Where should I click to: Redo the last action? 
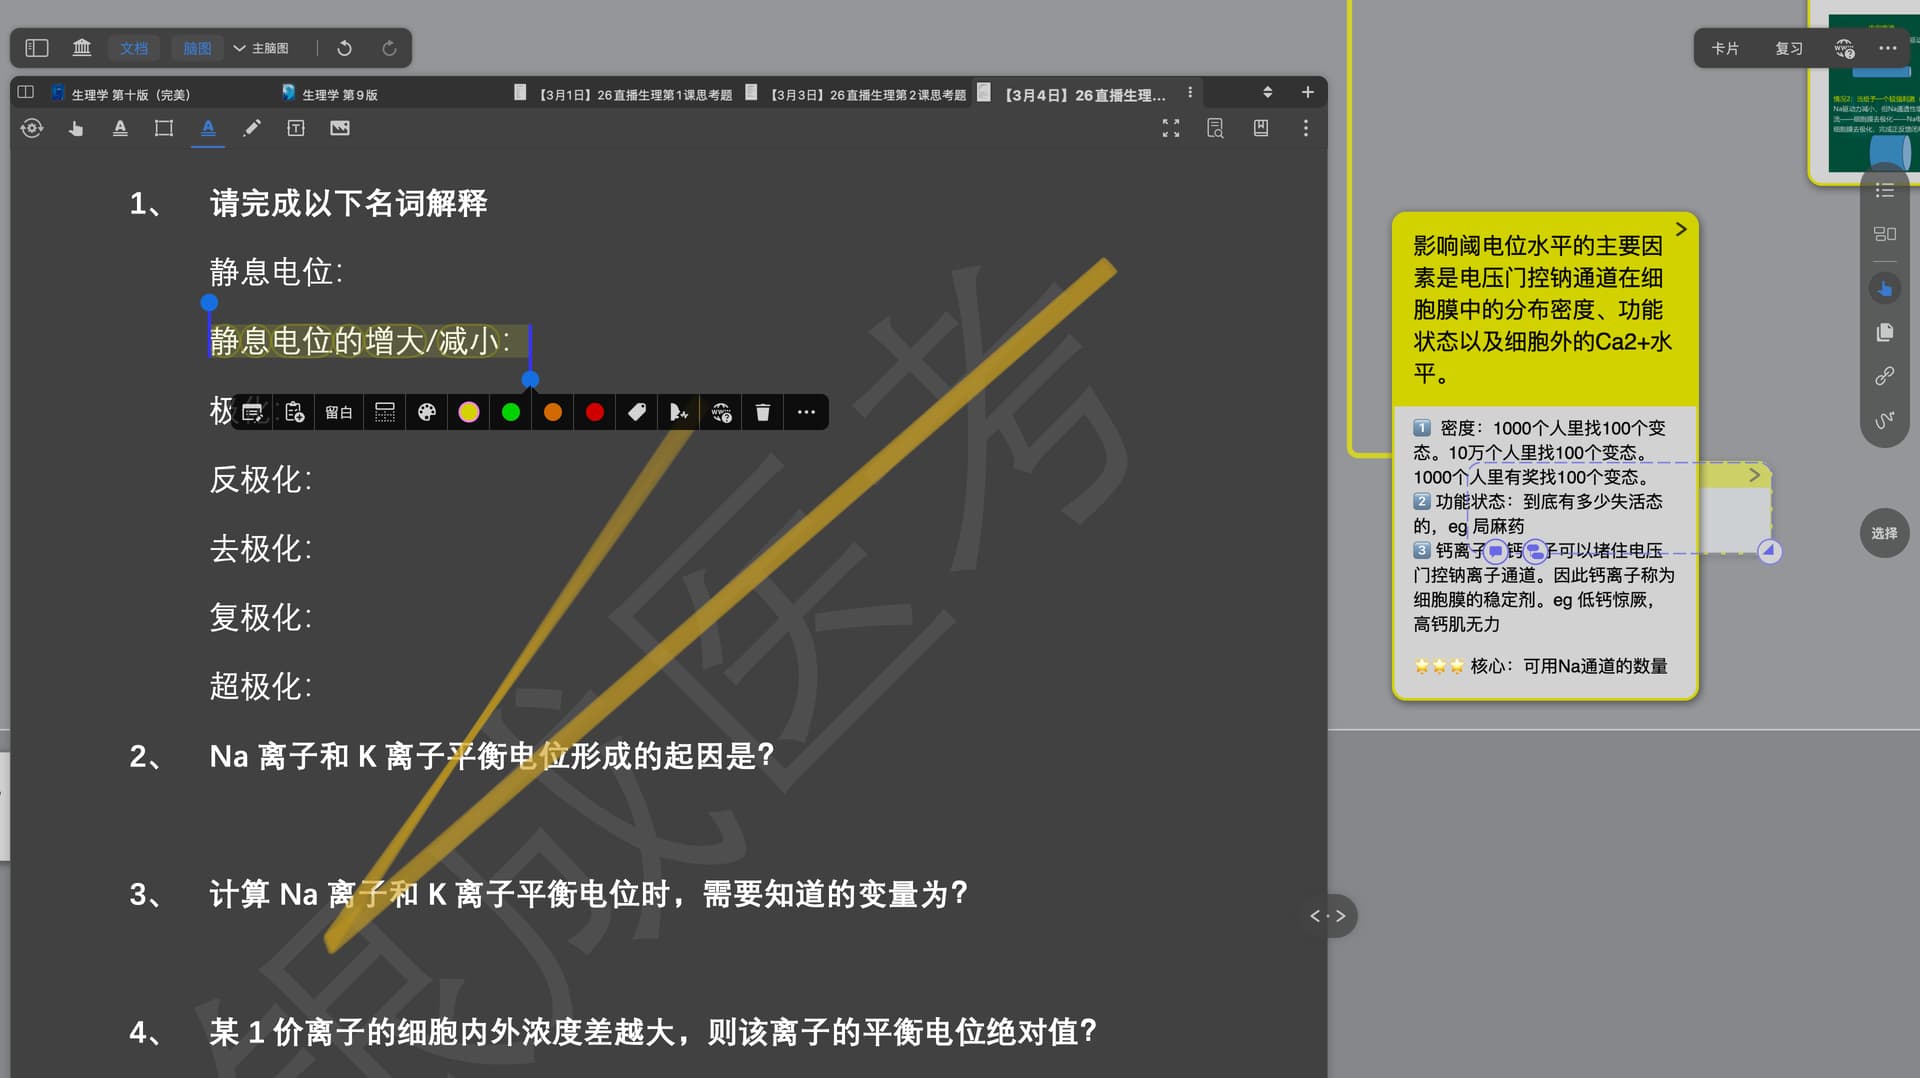tap(389, 48)
